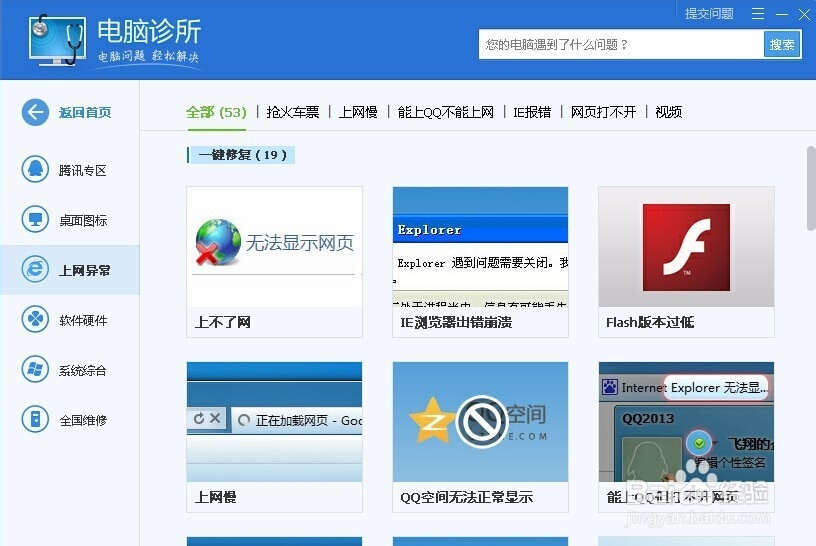Click the 全国维修 sidebar icon

35,419
